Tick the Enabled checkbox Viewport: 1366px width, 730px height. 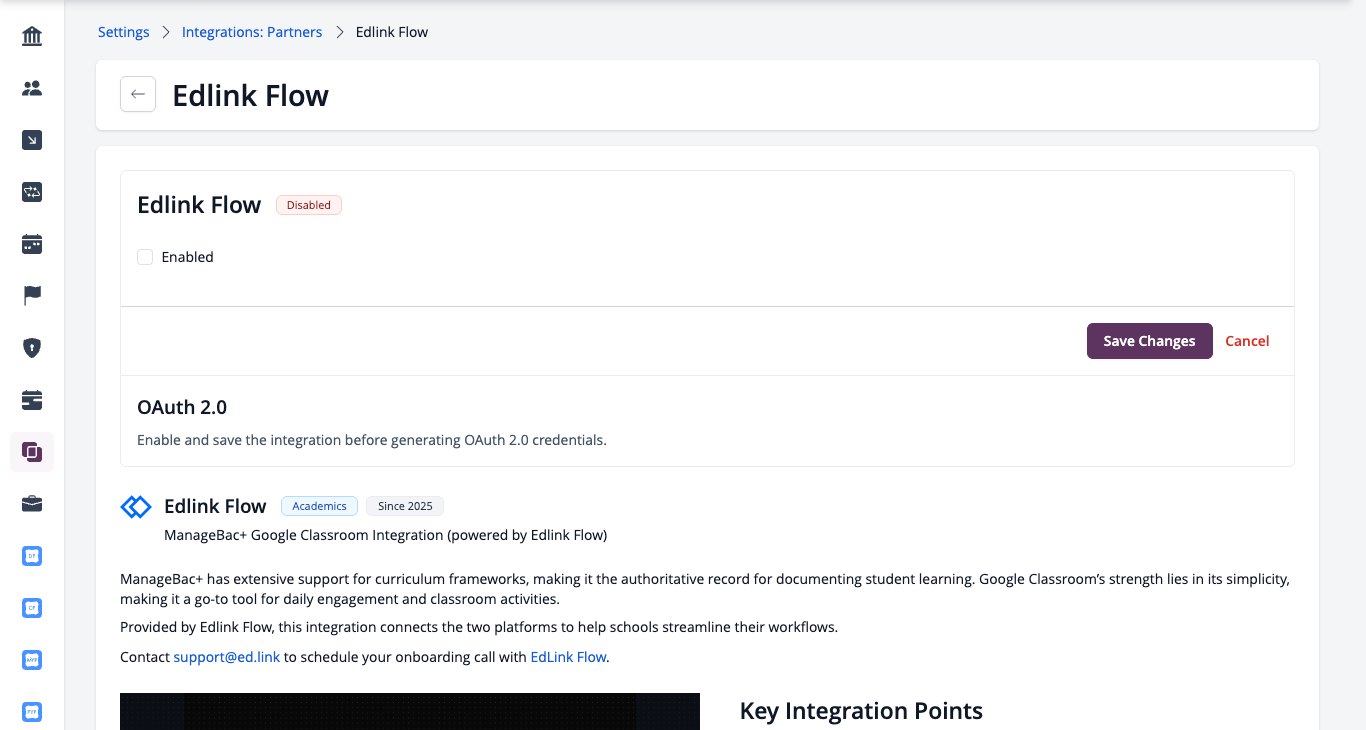145,257
